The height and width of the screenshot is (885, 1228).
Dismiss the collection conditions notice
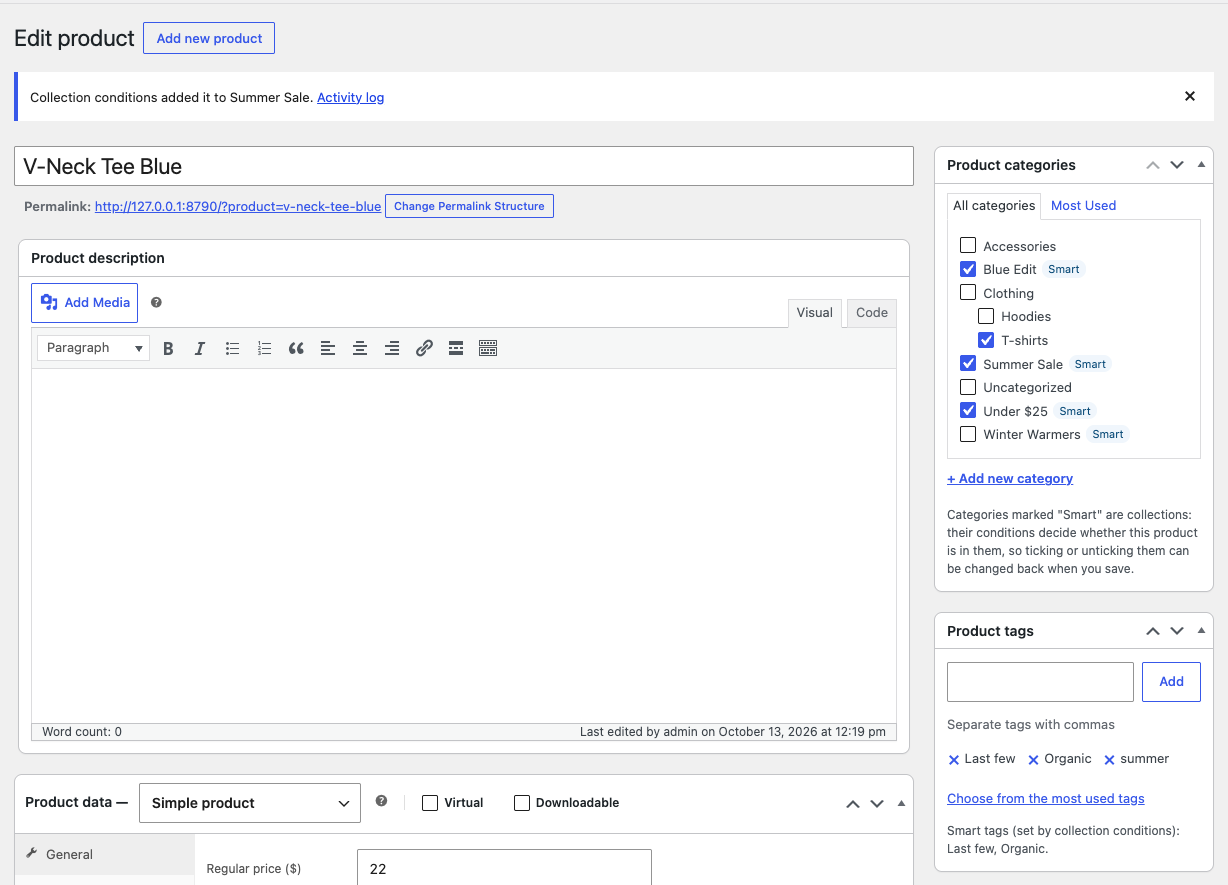(x=1190, y=97)
